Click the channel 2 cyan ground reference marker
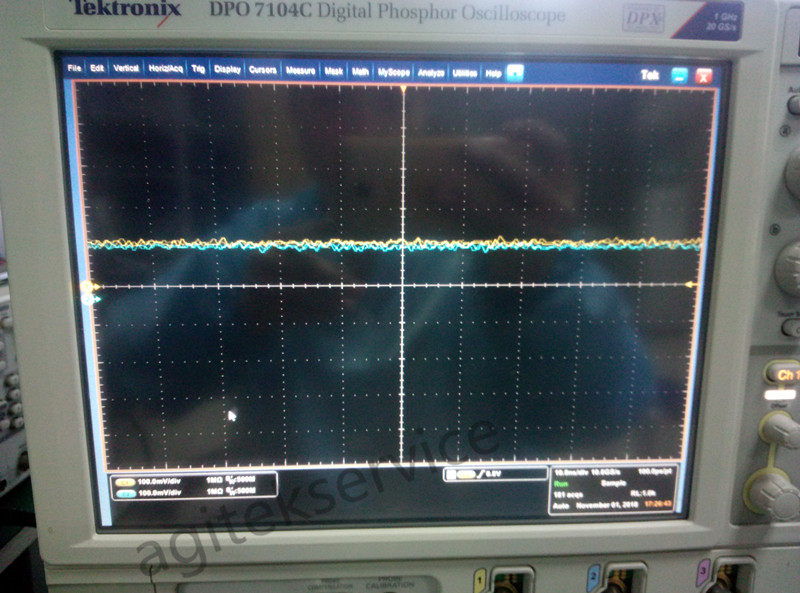Viewport: 800px width, 593px height. click(87, 298)
